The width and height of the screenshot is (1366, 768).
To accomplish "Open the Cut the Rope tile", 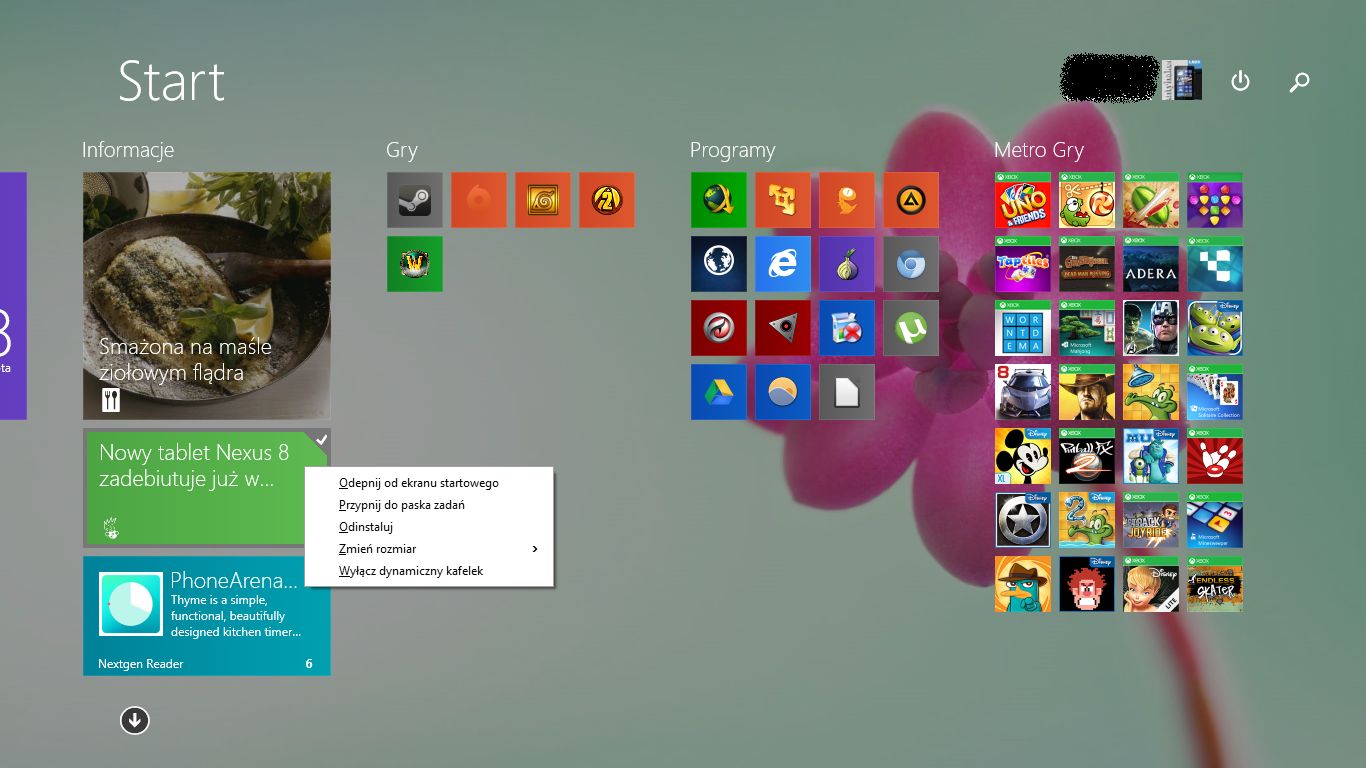I will 1087,200.
